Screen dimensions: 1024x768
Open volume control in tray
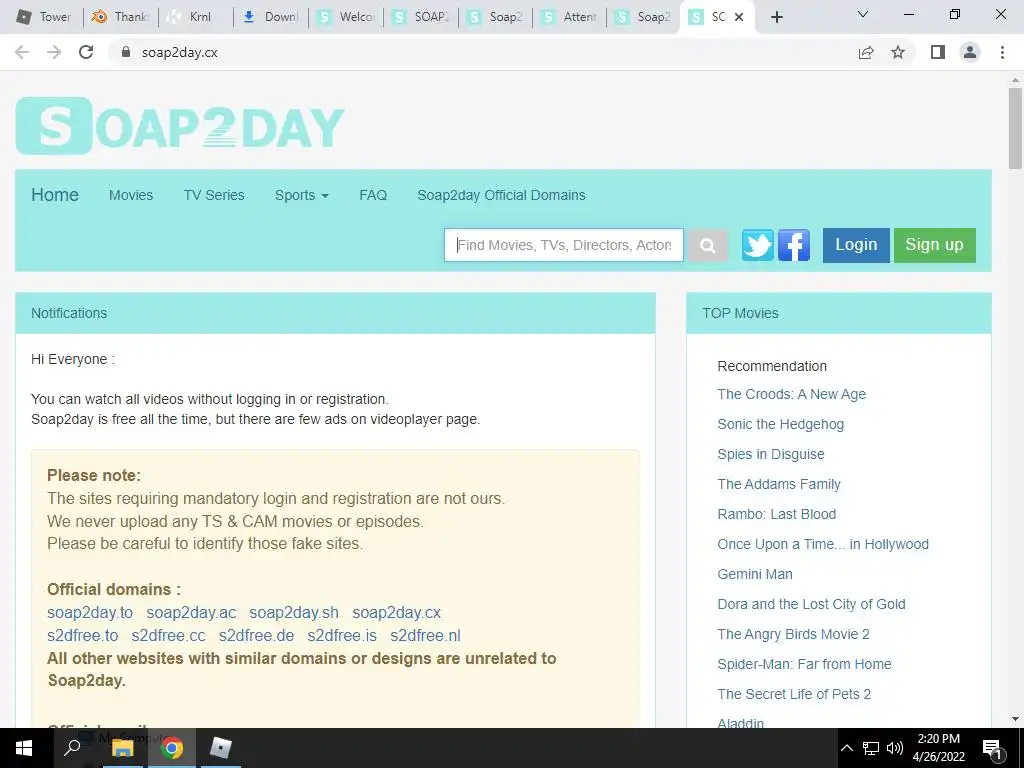895,748
